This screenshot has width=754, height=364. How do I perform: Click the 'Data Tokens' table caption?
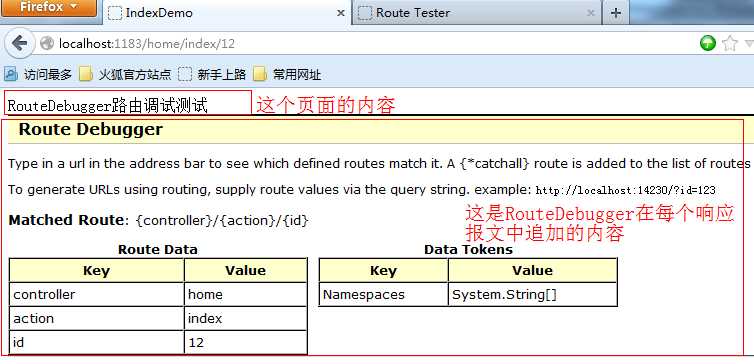(468, 250)
